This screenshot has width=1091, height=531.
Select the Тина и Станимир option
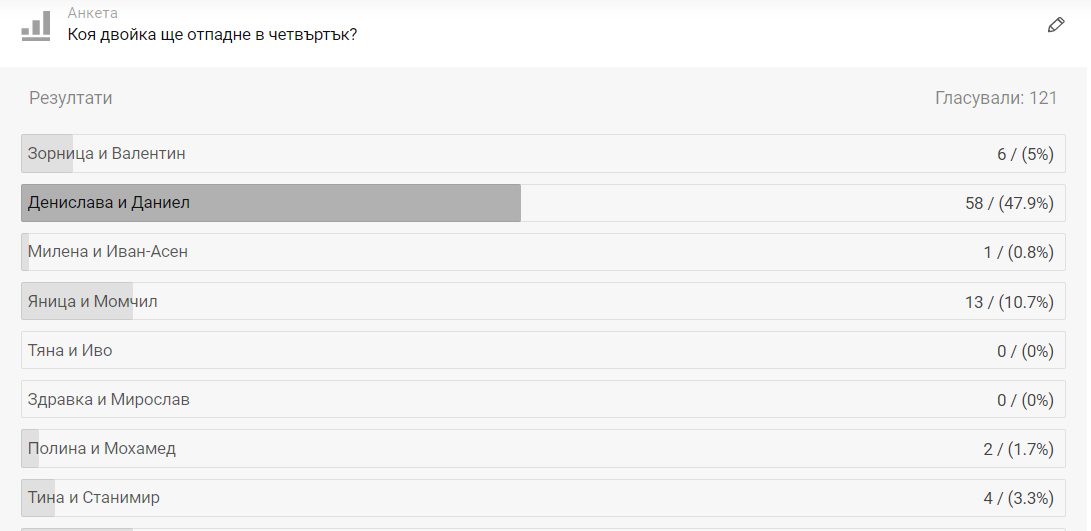coord(94,498)
